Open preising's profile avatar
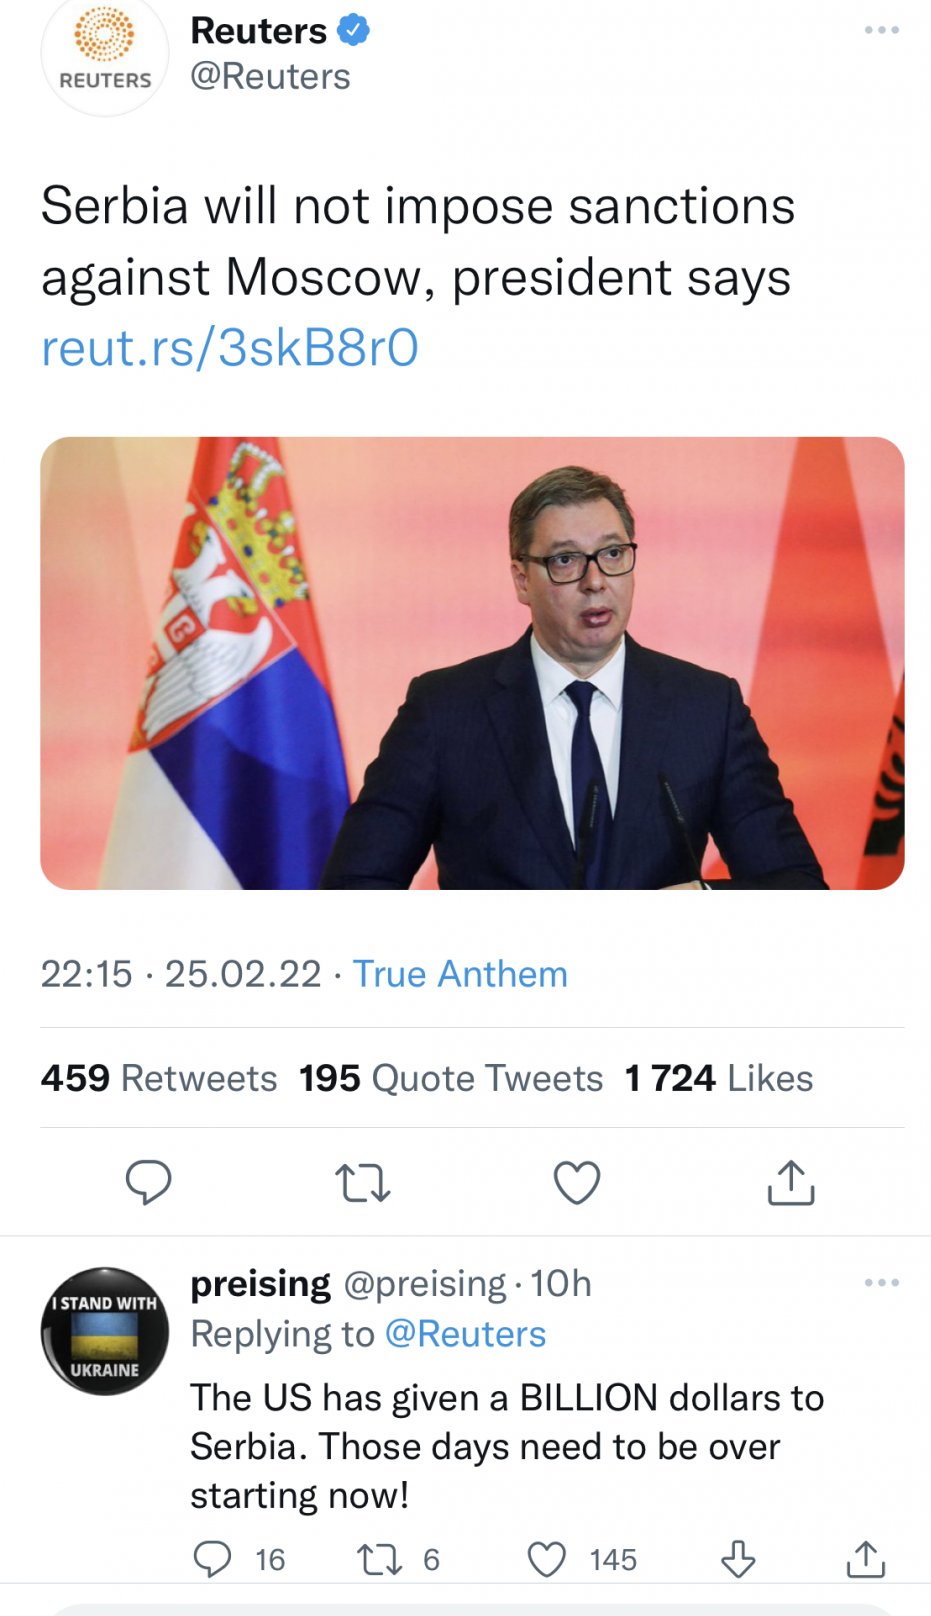The height and width of the screenshot is (1616, 931). point(105,1331)
